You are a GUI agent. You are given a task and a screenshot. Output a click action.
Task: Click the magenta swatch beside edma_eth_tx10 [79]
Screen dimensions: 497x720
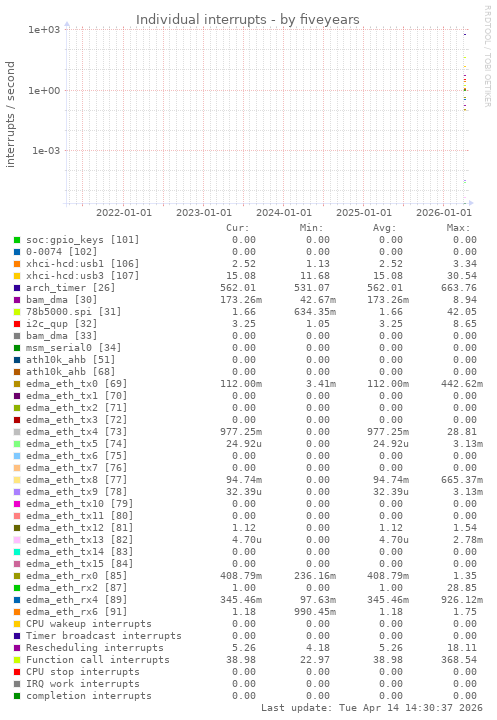pyautogui.click(x=17, y=504)
